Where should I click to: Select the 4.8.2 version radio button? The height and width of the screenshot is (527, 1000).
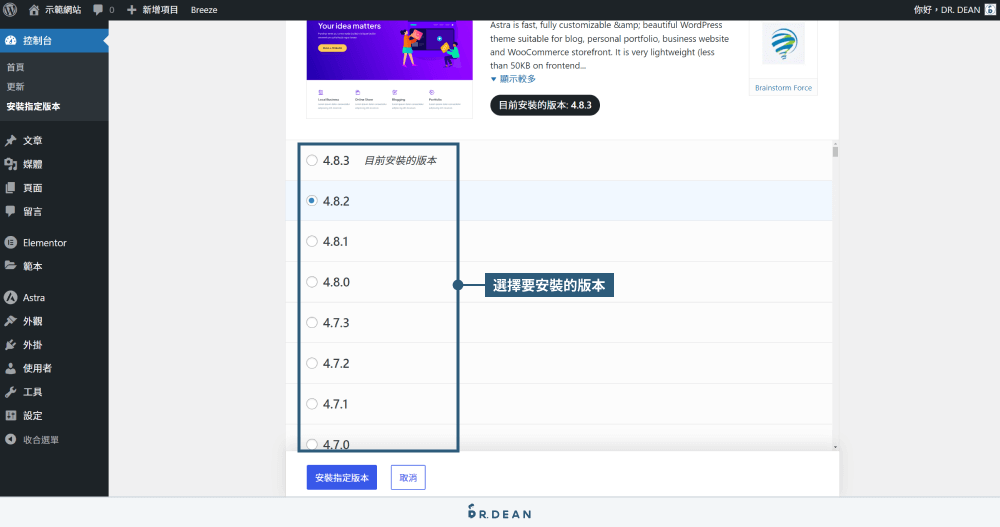pos(312,200)
